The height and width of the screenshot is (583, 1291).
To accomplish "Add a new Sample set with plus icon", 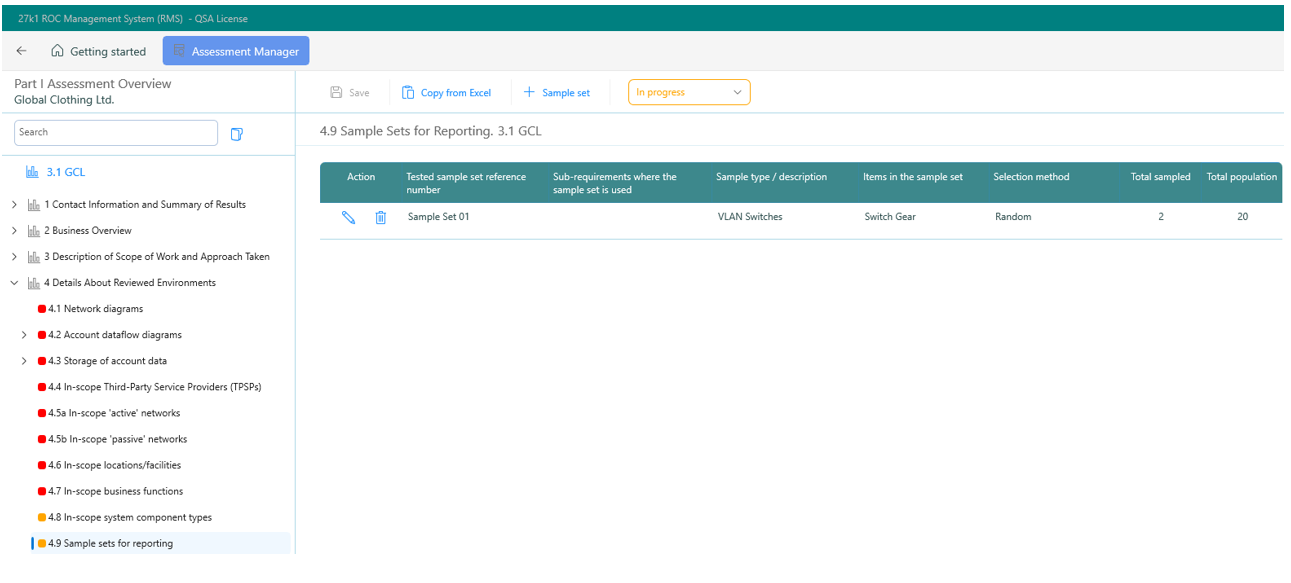I will click(557, 93).
